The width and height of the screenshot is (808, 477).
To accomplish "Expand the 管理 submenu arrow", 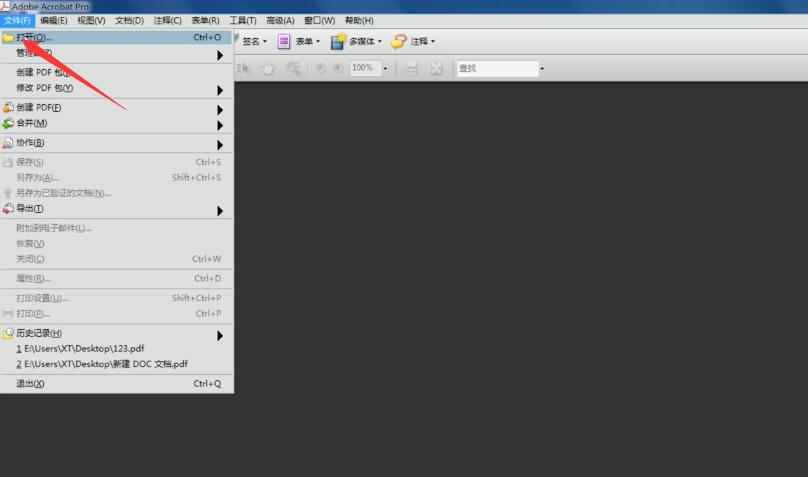I will click(x=220, y=55).
